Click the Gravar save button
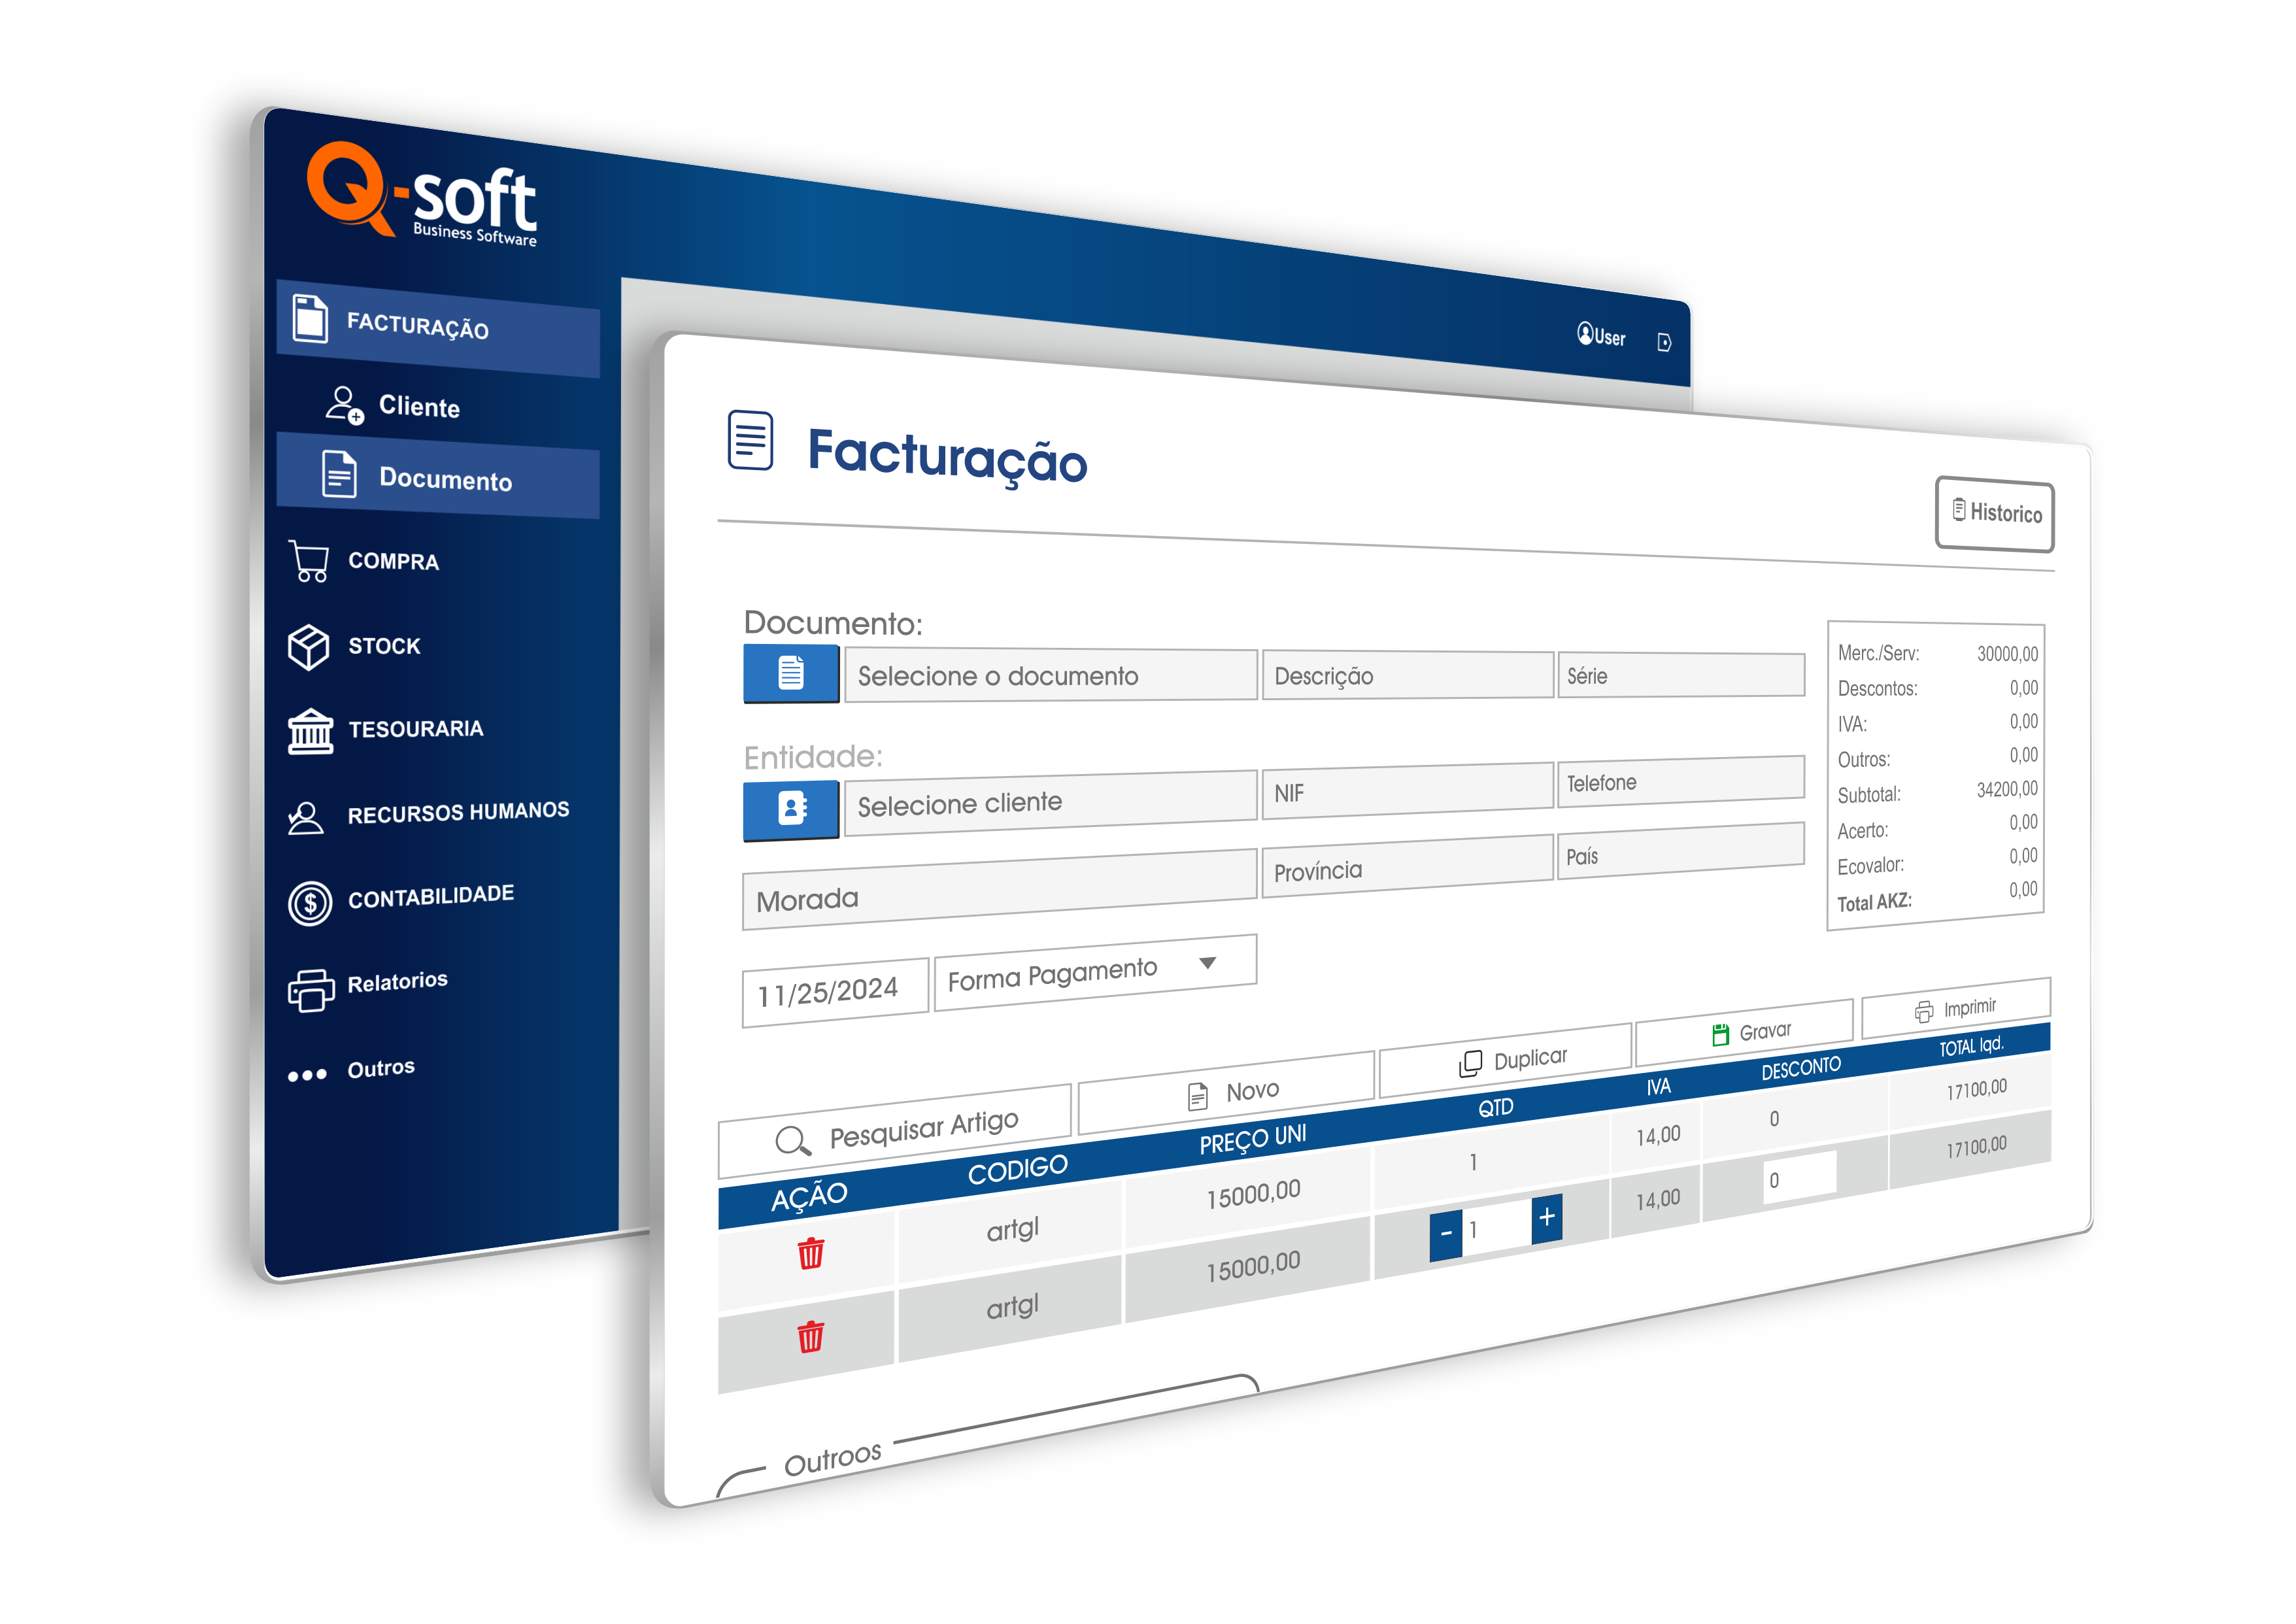2296x1624 pixels. pos(1744,1033)
